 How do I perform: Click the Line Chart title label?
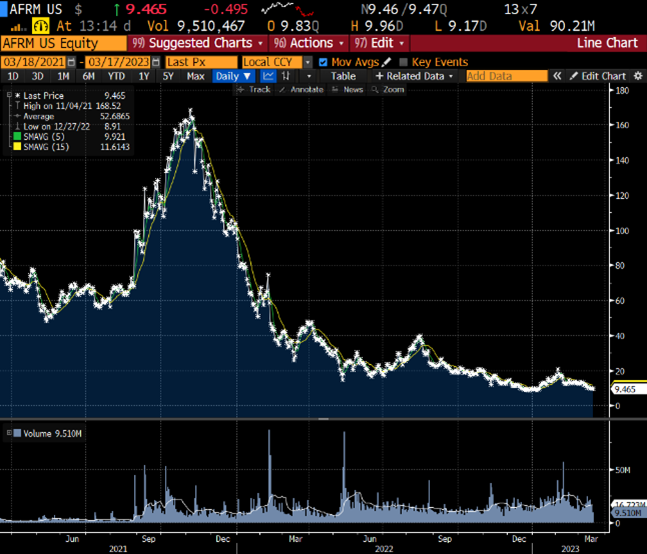coord(607,43)
